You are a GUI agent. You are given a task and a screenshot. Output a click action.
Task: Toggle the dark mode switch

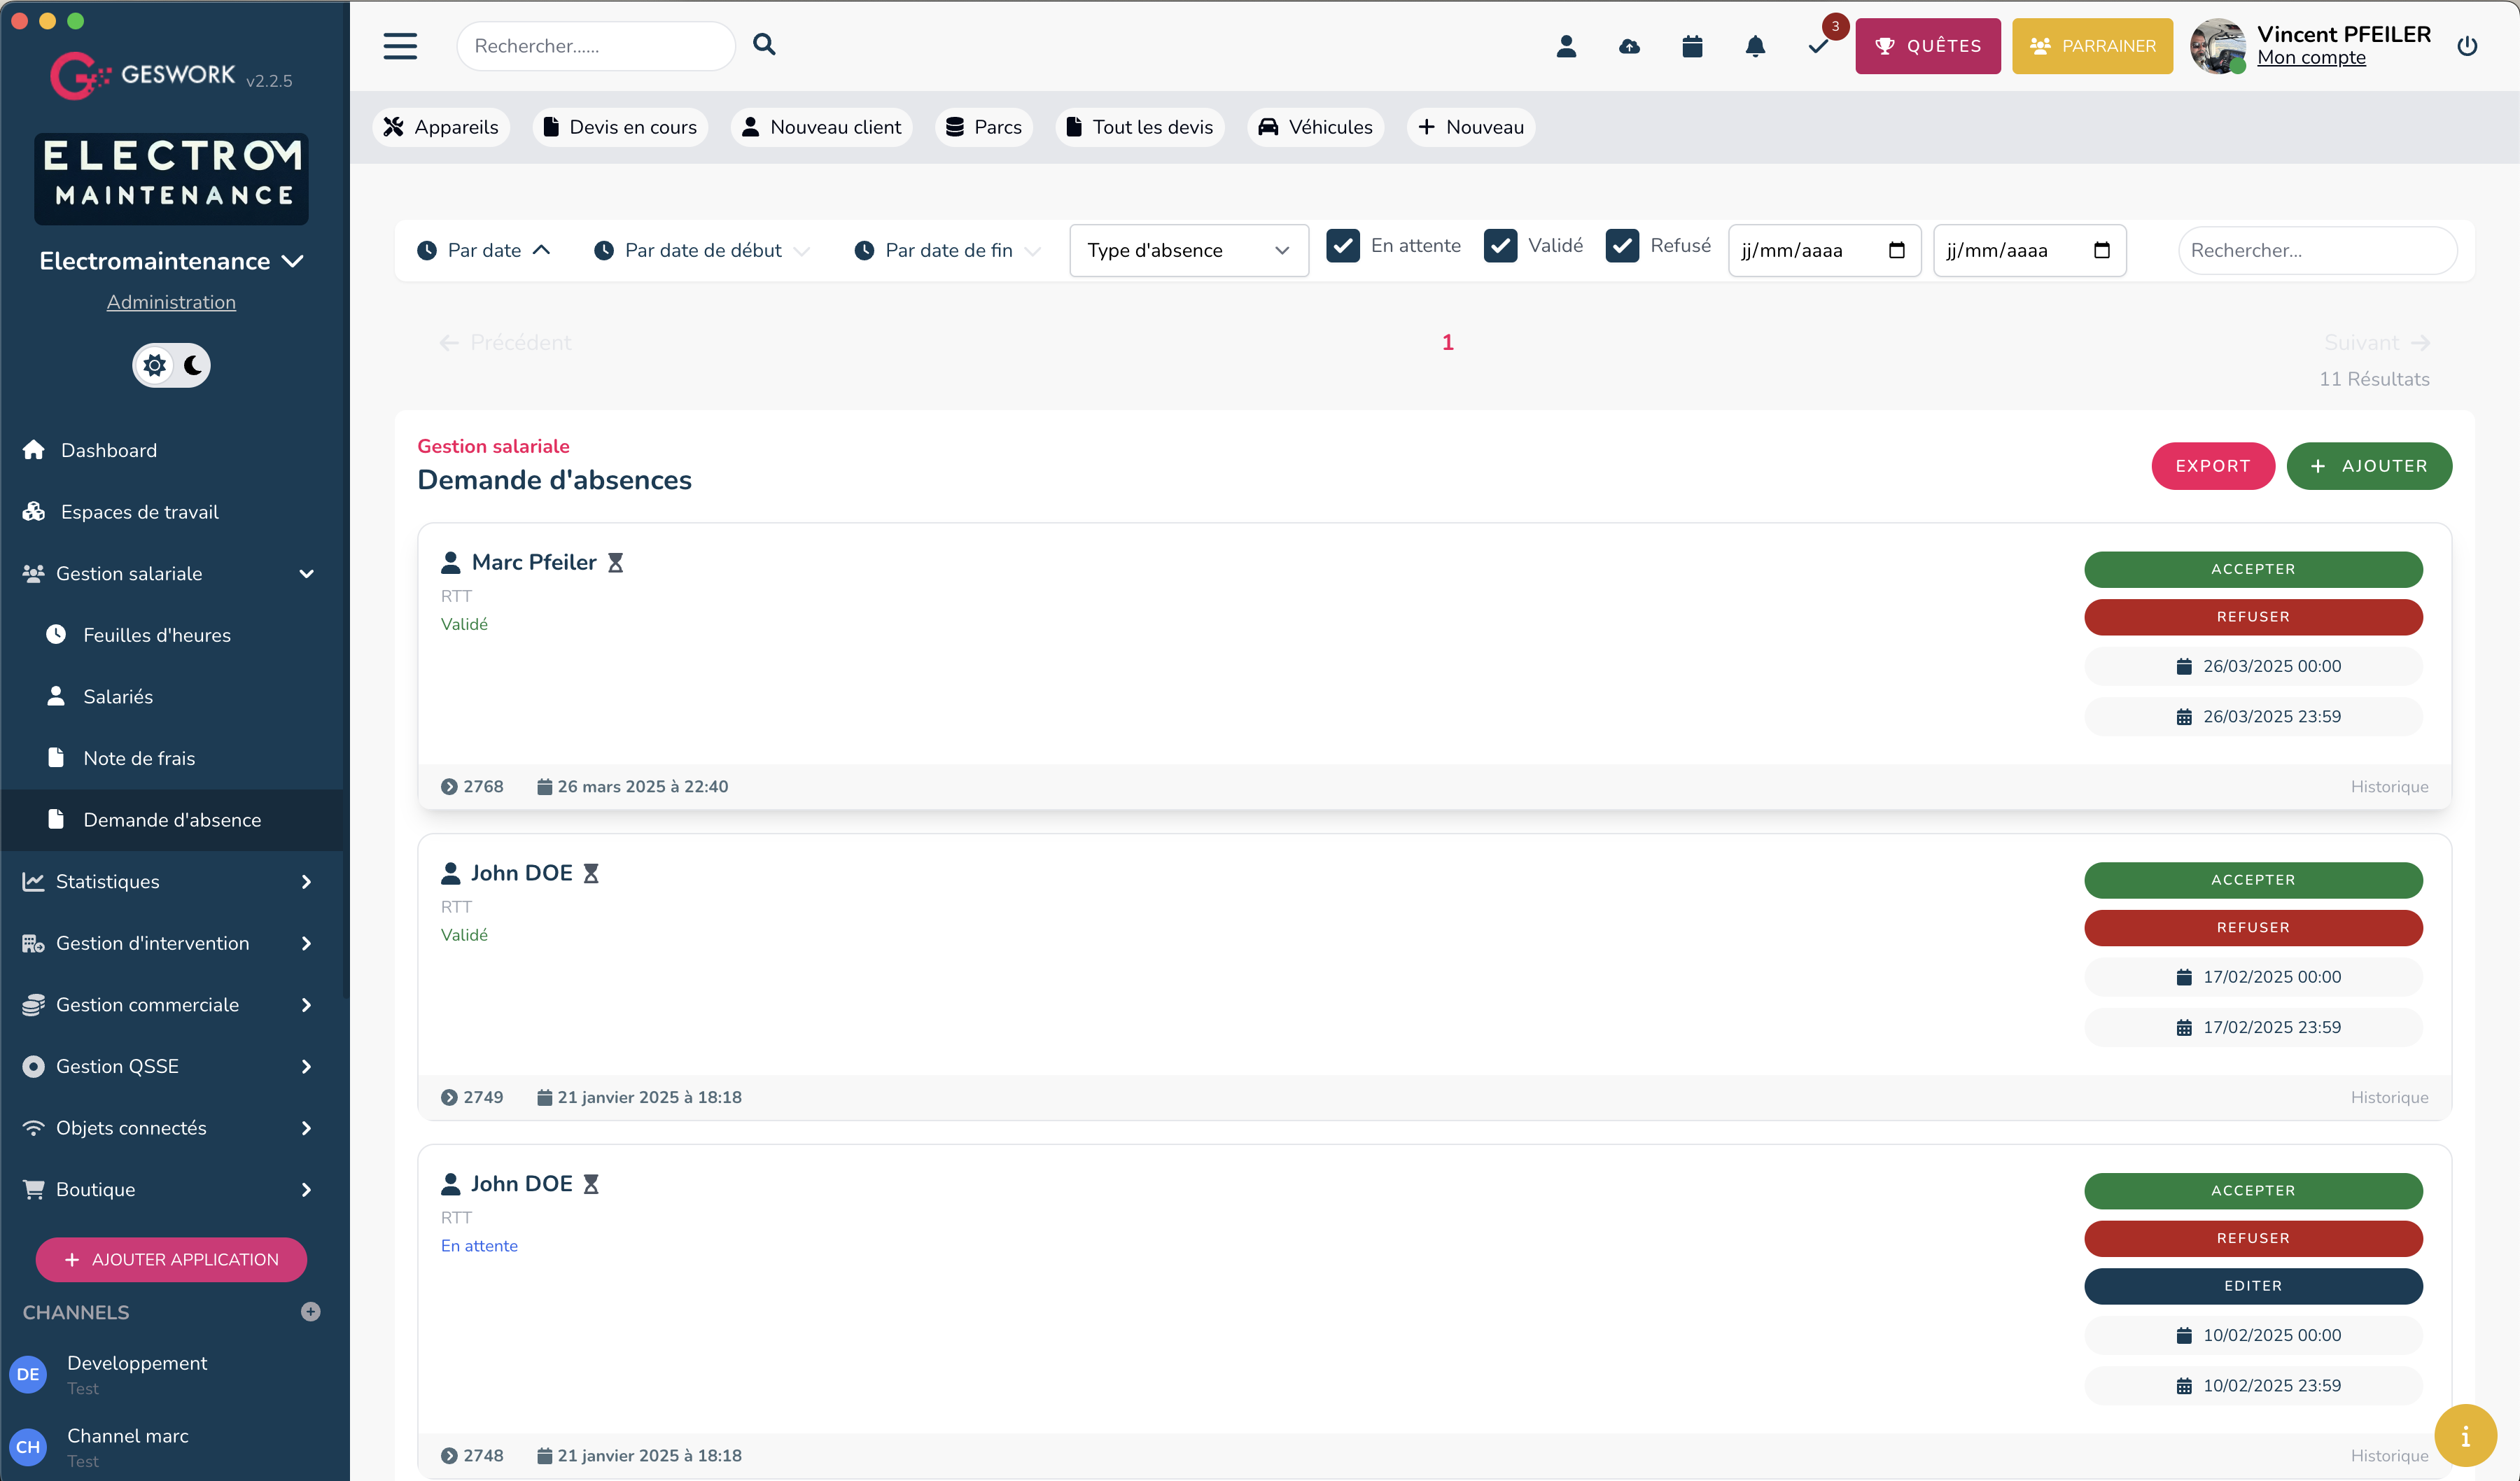(x=172, y=365)
